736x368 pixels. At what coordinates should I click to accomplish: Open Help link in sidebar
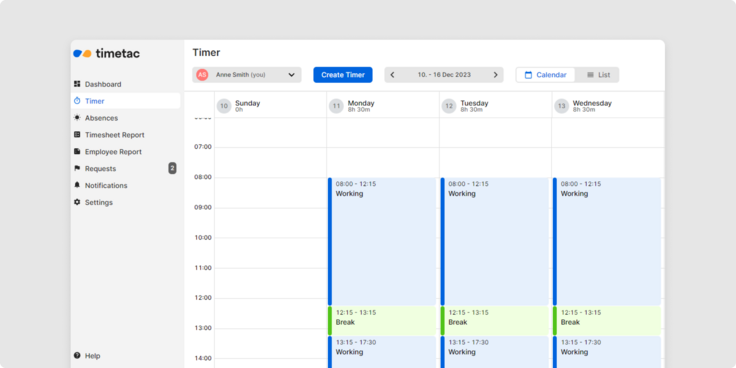point(92,356)
